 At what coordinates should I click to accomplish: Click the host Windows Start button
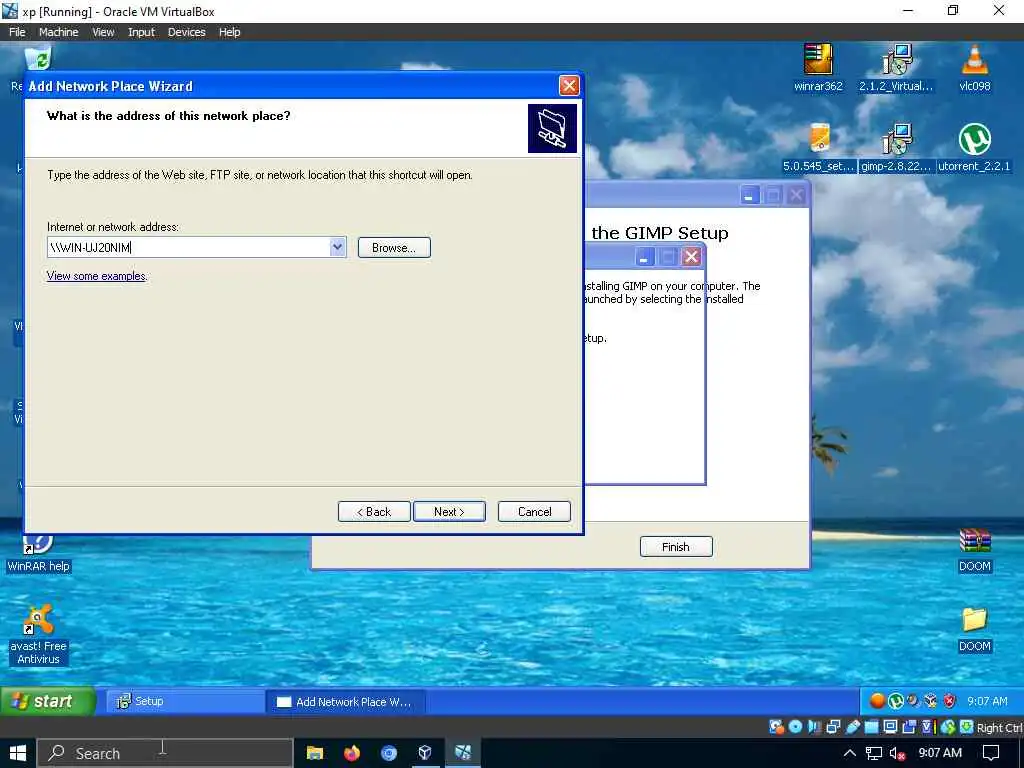(x=17, y=753)
